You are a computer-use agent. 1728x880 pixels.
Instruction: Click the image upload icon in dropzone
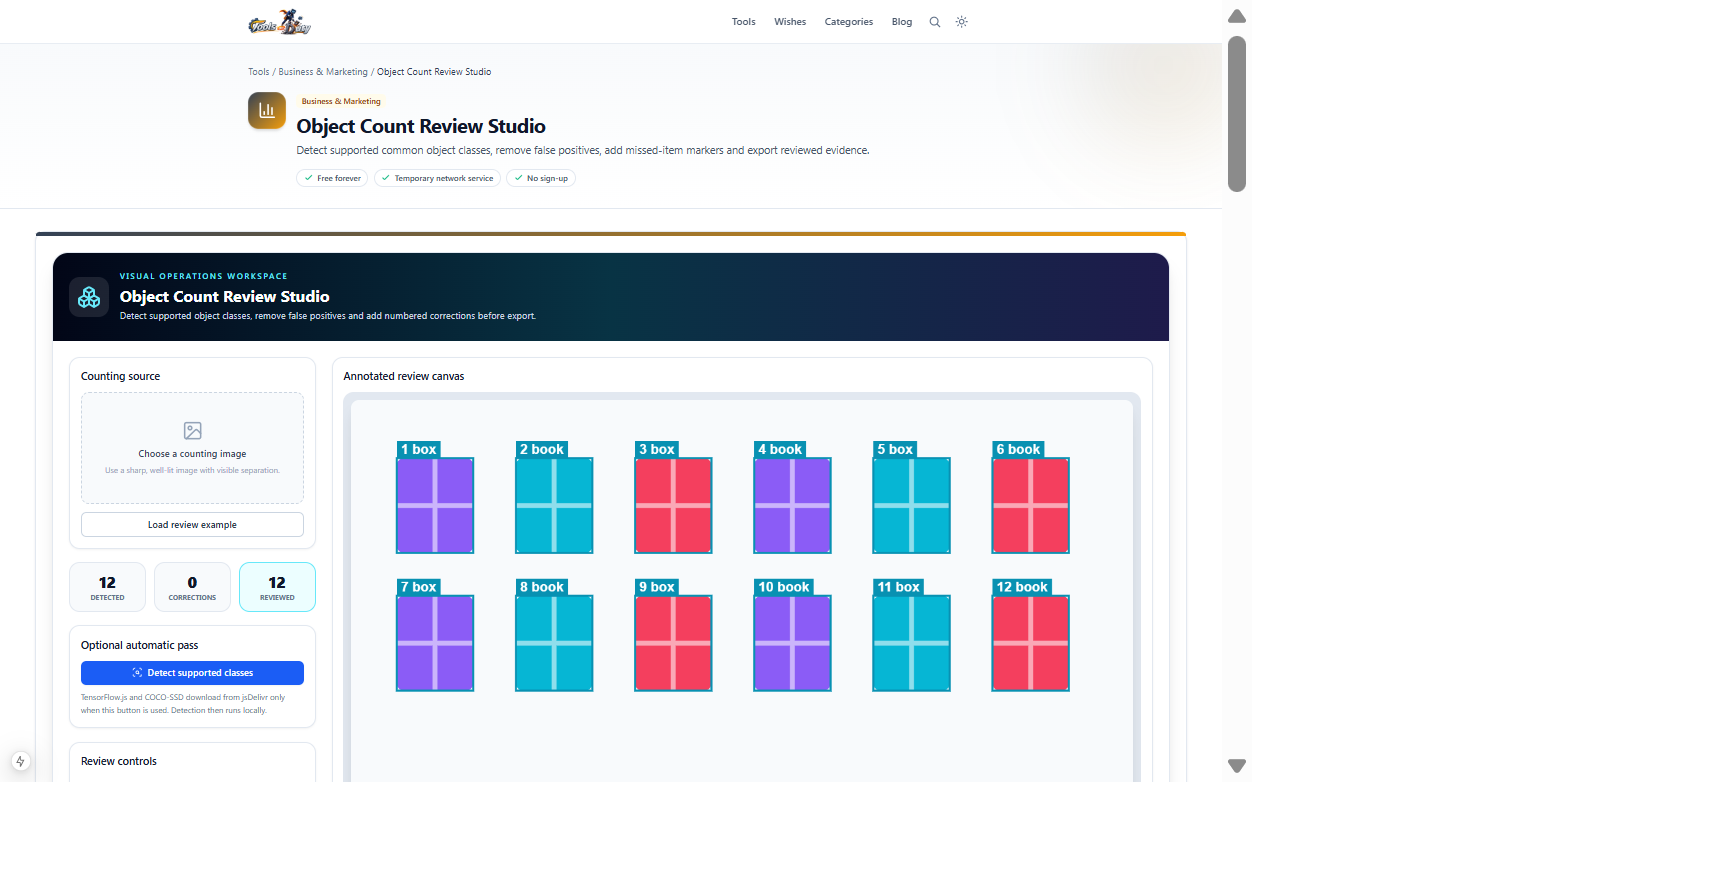[193, 431]
